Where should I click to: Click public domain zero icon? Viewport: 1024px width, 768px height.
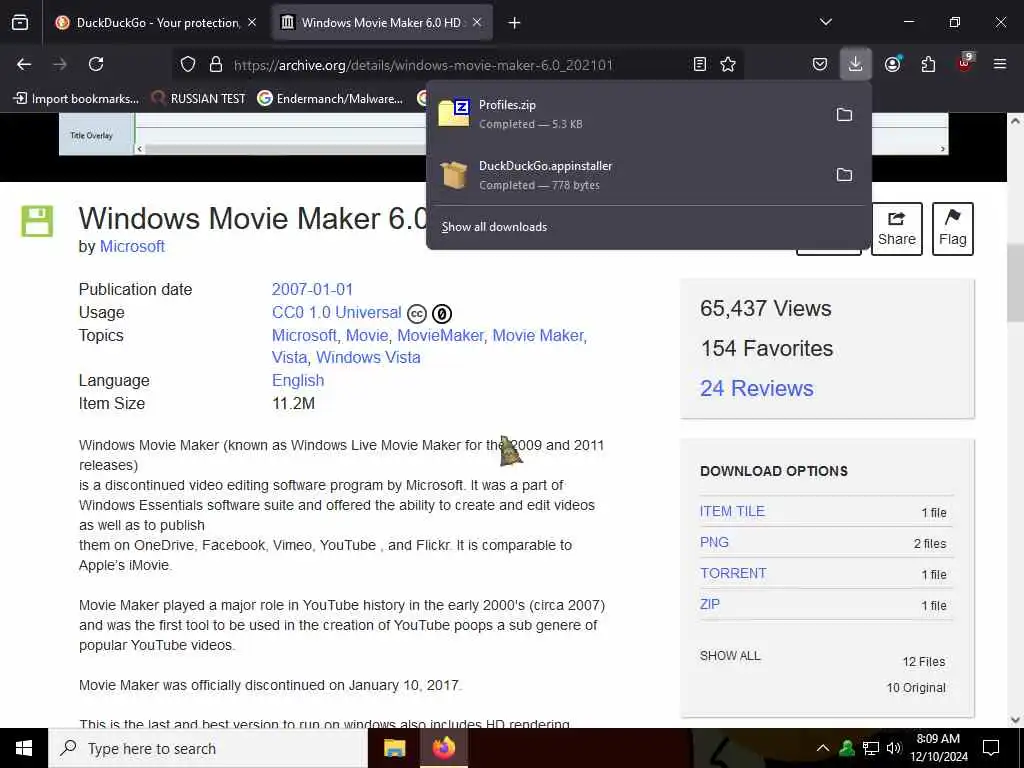point(442,314)
